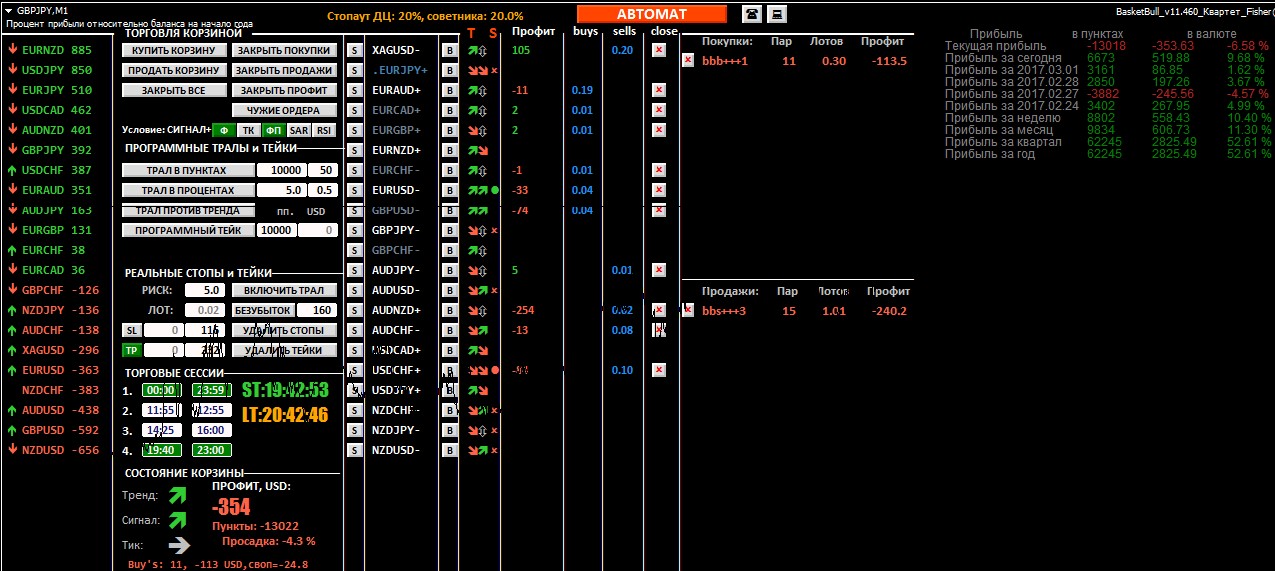
Task: Click ПРОГРАММНЫЙ ТЕЙК button
Action: pyautogui.click(x=187, y=230)
